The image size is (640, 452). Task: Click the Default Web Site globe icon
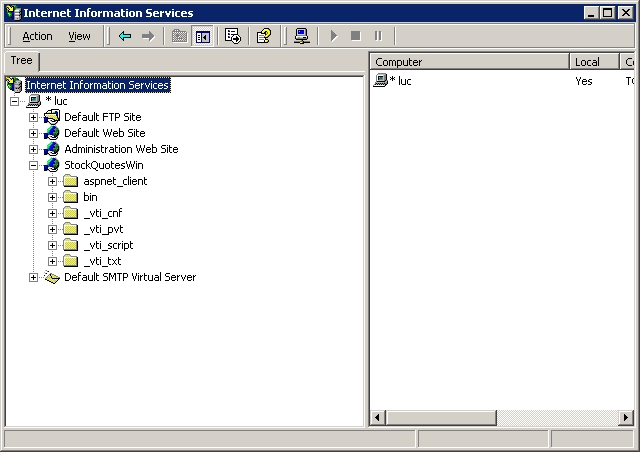tap(52, 133)
